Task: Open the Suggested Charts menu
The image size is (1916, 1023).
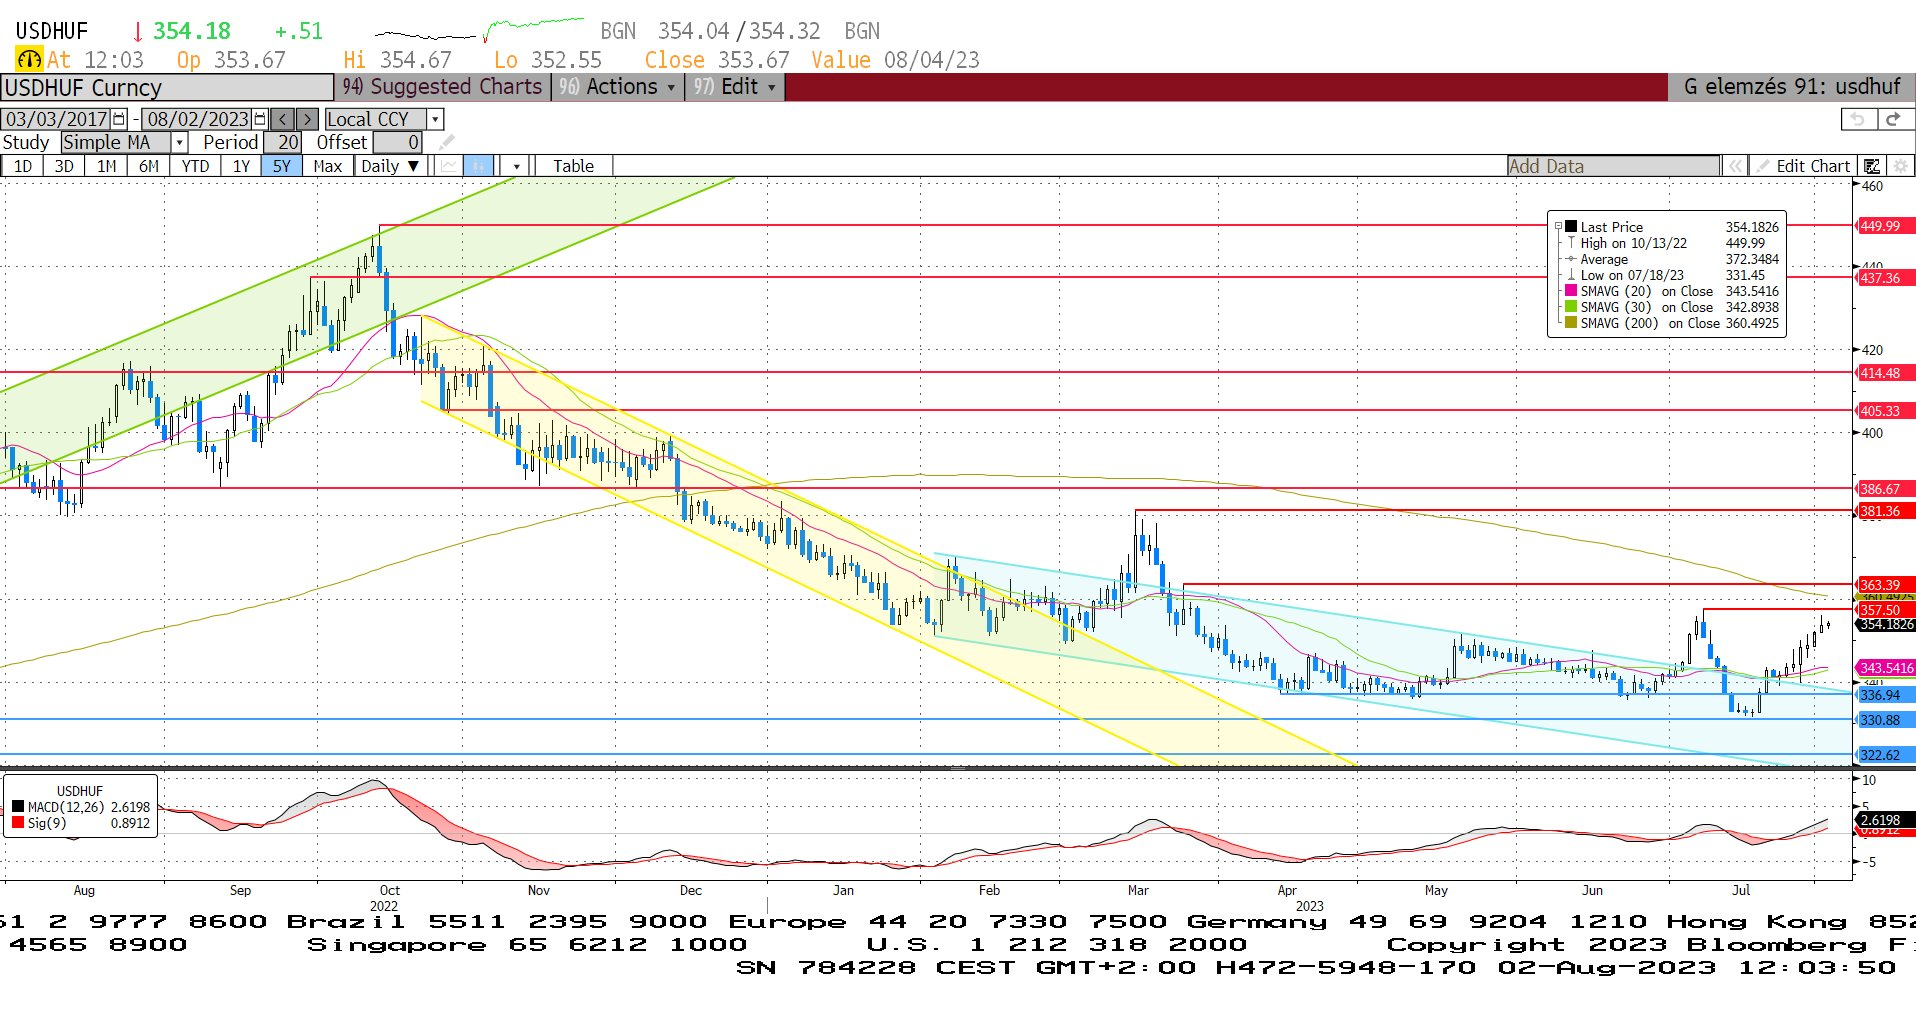Action: pos(441,87)
